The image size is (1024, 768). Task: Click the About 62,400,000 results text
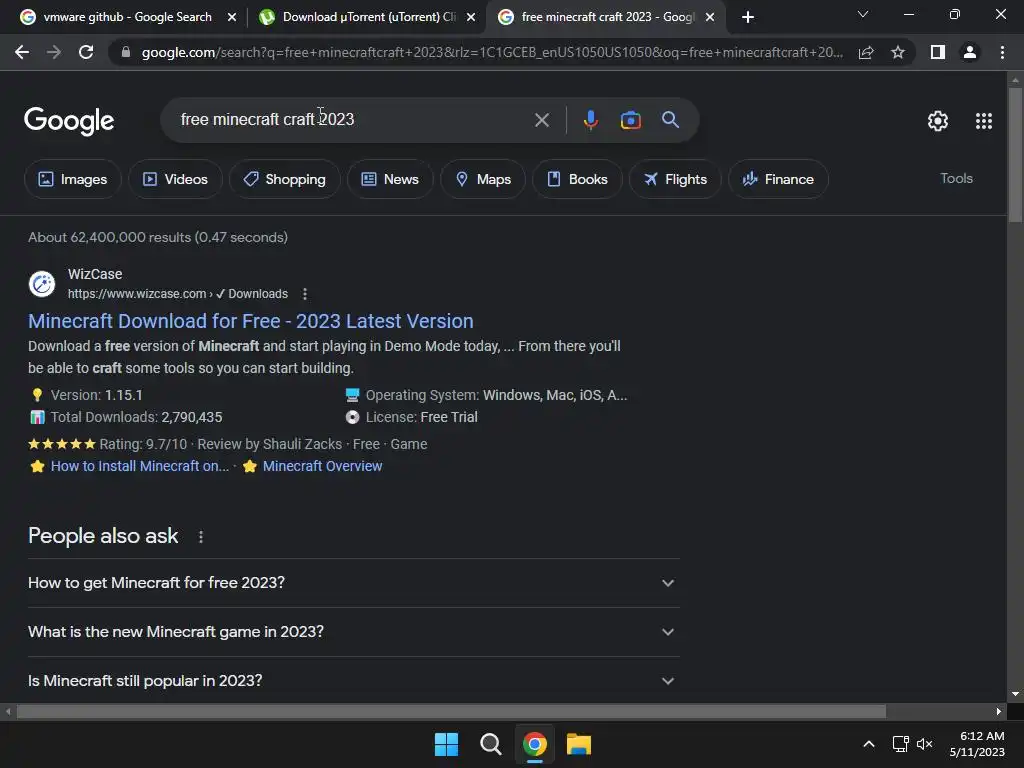(158, 237)
